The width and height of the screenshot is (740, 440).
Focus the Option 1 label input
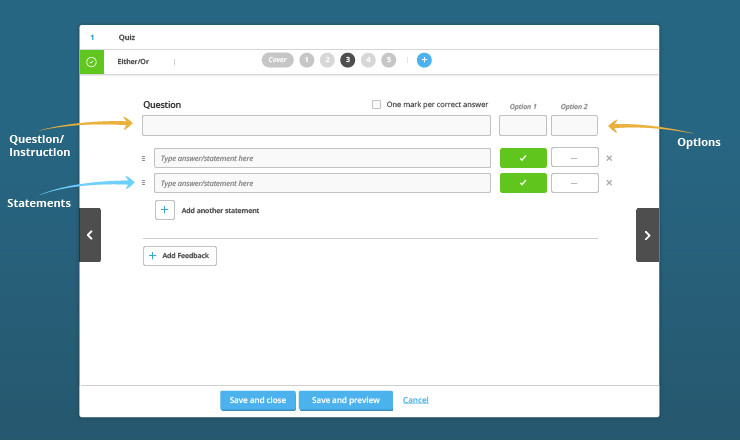(523, 126)
